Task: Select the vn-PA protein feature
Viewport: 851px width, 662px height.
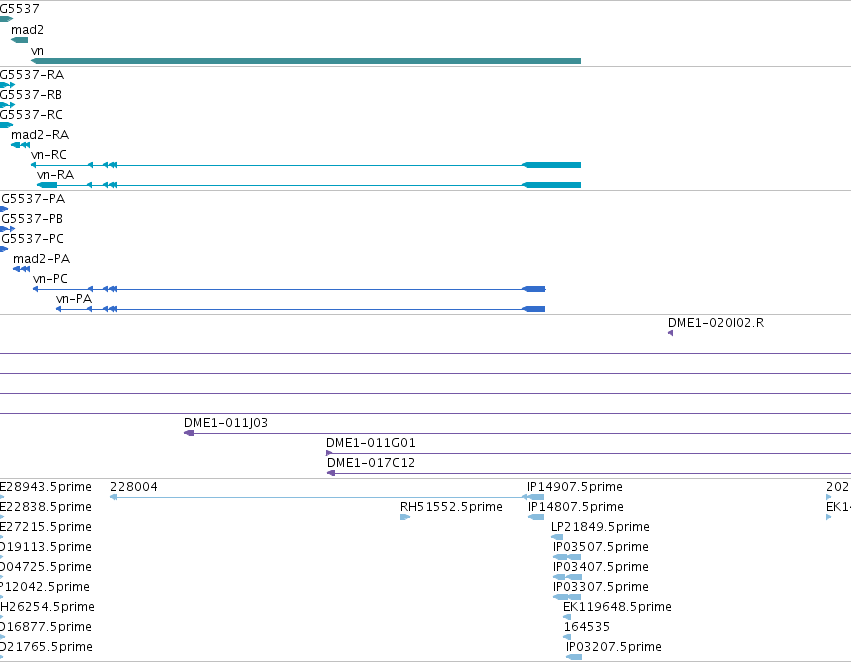Action: [301, 309]
